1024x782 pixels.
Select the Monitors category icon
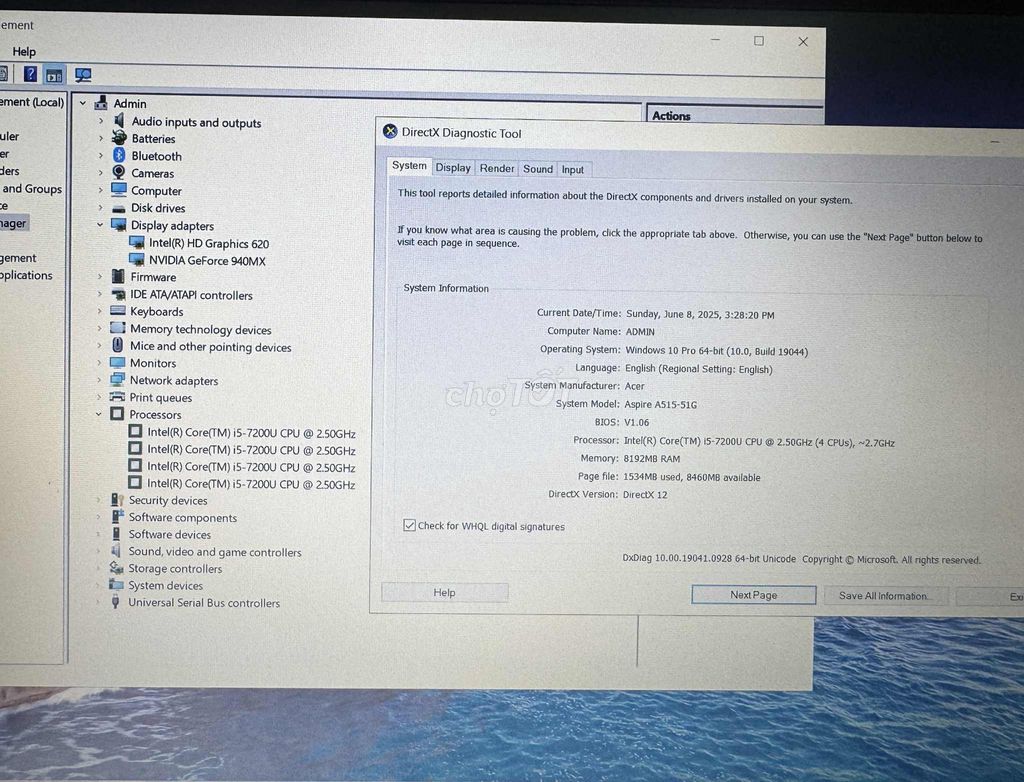118,363
